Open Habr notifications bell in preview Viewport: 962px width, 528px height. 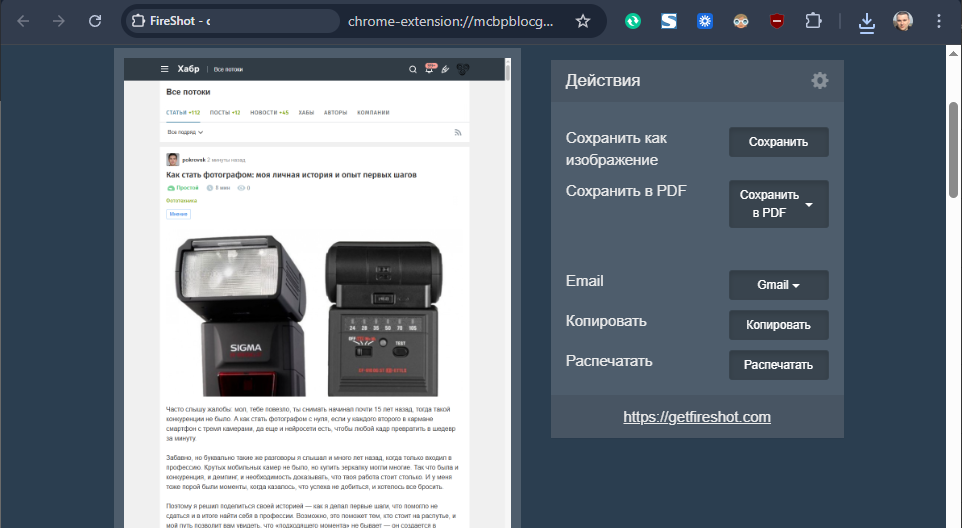pos(429,69)
